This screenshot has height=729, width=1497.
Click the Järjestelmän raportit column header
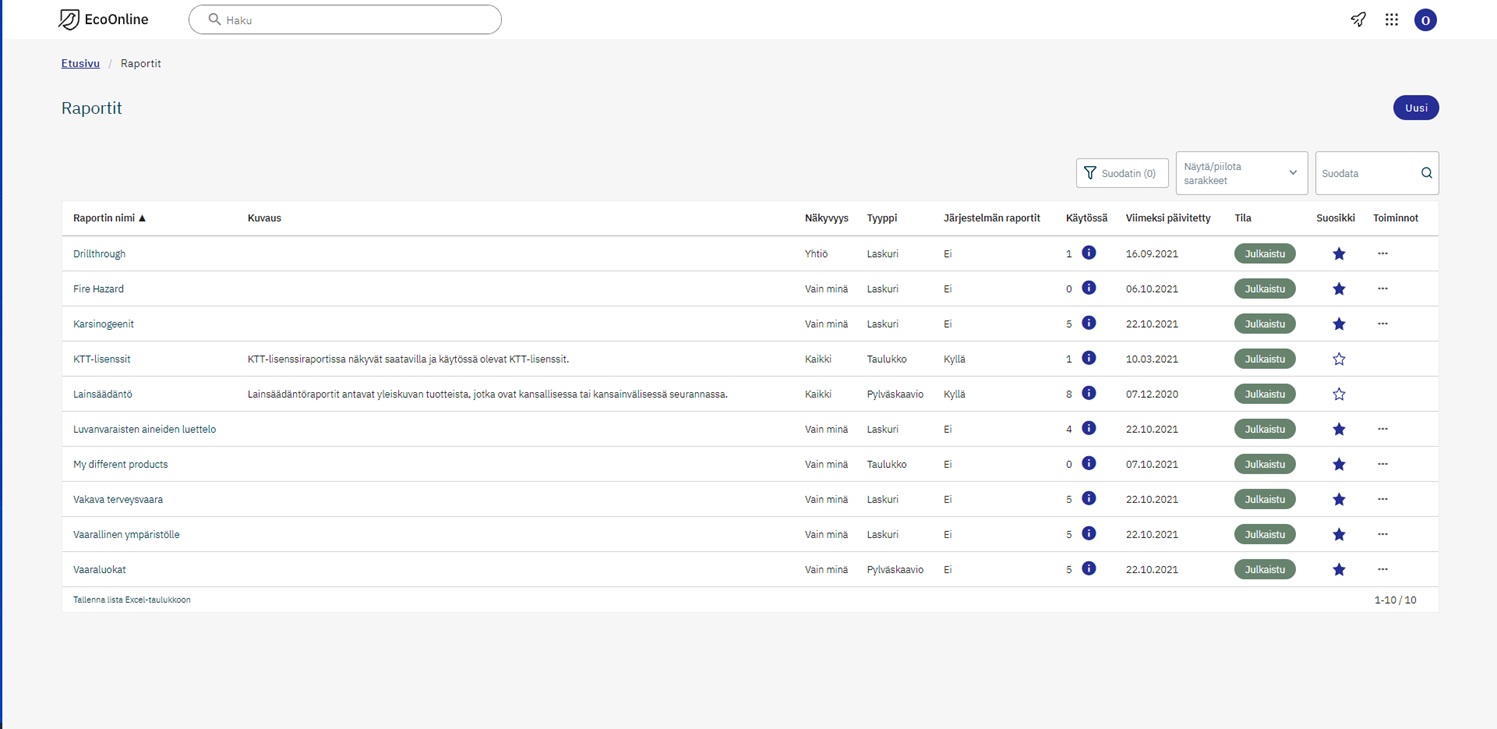(x=992, y=218)
